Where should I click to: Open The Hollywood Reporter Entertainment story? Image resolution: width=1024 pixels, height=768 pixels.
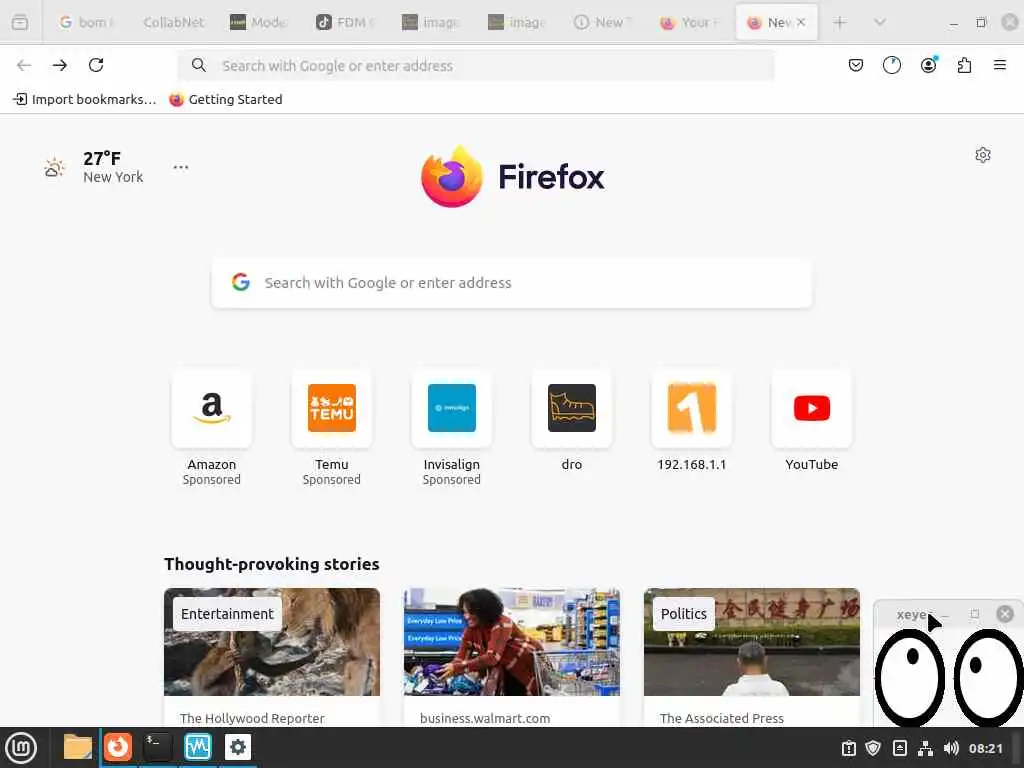tap(272, 657)
